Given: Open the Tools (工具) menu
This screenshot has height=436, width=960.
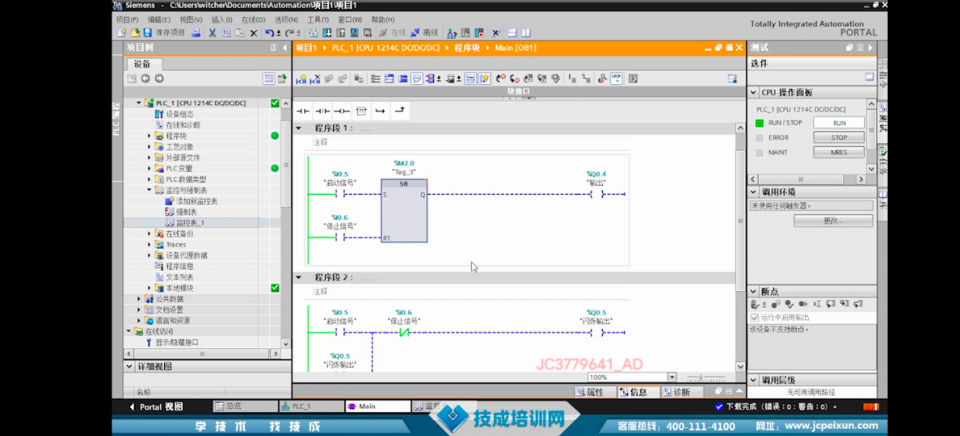Looking at the screenshot, I should [x=318, y=20].
